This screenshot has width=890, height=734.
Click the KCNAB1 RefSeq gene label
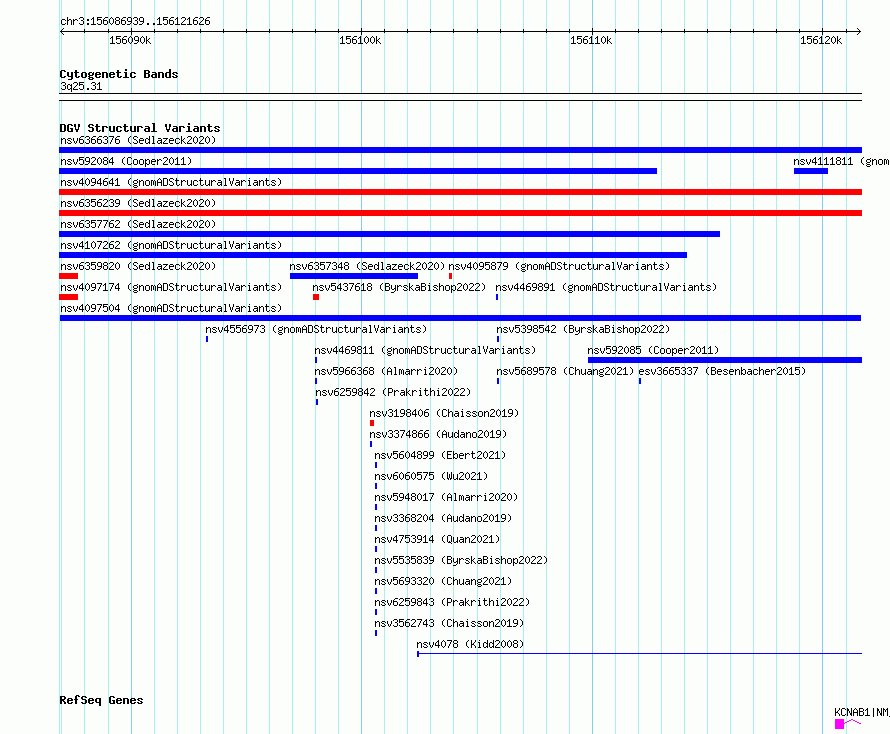862,712
